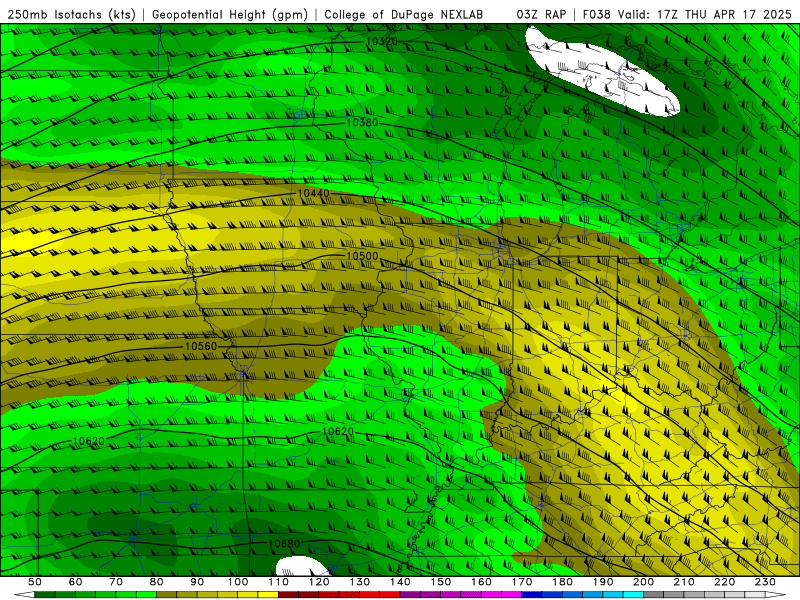The height and width of the screenshot is (600, 800).
Task: Click the 210 value on the color scale
Action: point(684,582)
